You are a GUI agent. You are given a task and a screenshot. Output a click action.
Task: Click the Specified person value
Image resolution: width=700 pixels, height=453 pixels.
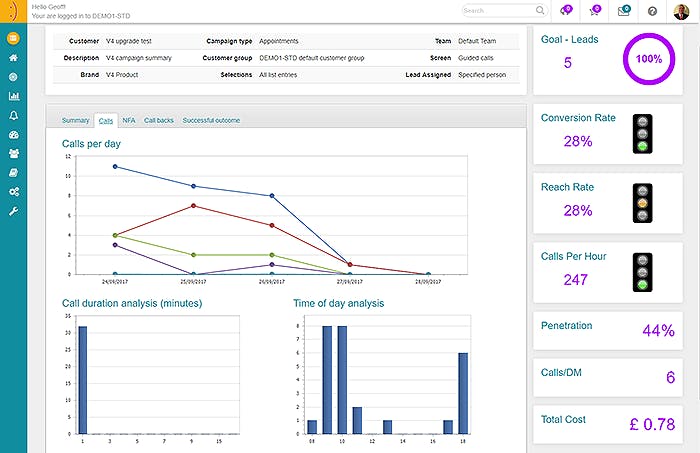click(482, 75)
